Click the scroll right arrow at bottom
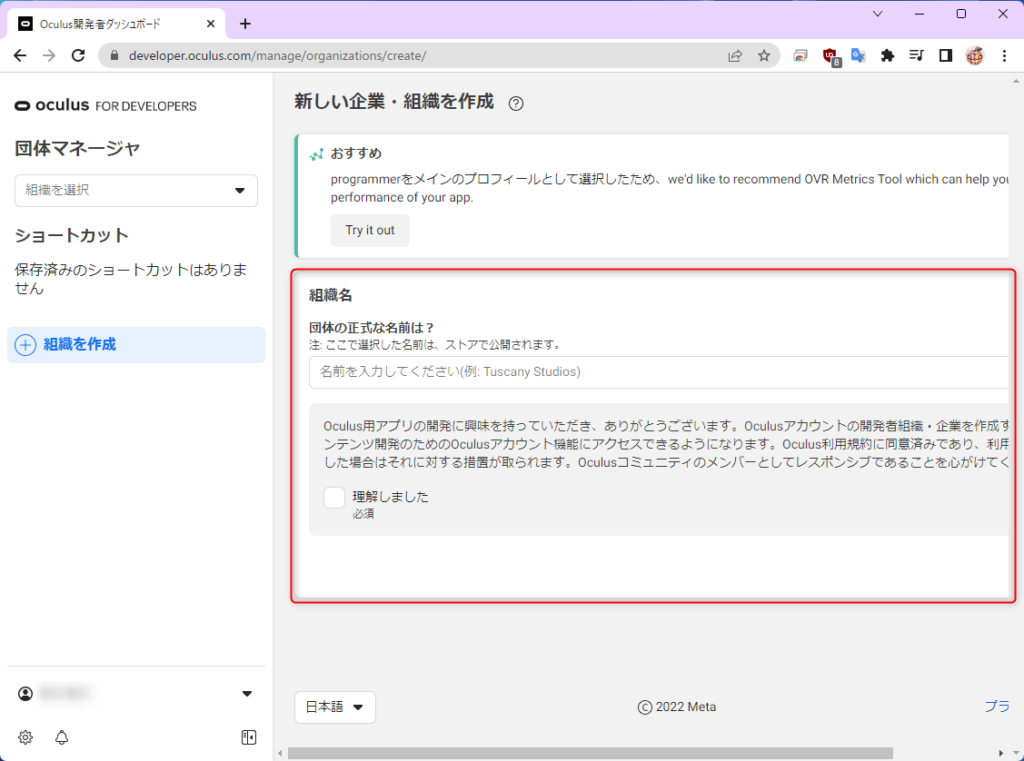 pyautogui.click(x=1000, y=753)
